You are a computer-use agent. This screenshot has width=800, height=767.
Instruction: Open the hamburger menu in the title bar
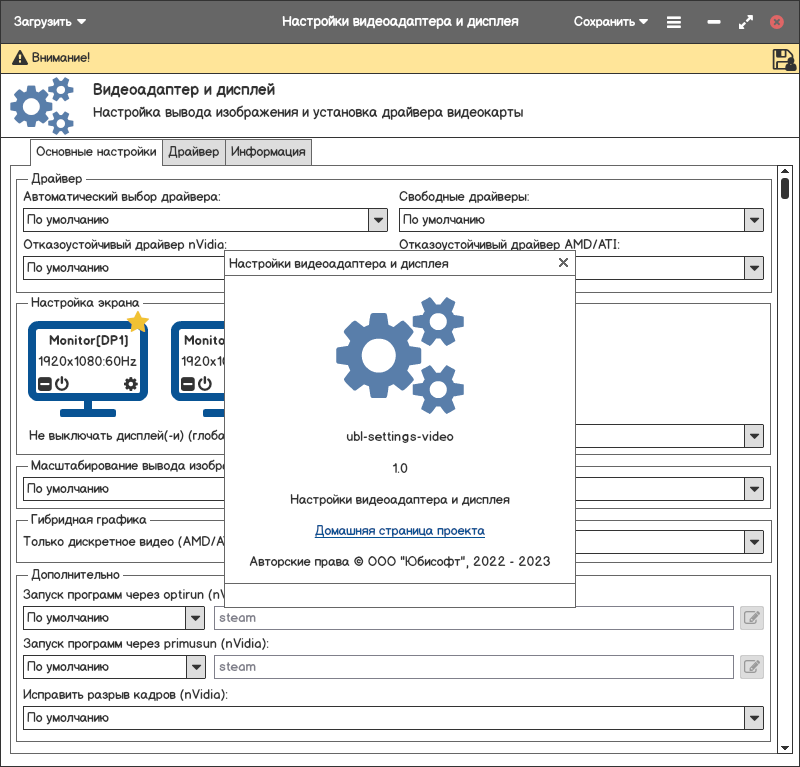674,21
